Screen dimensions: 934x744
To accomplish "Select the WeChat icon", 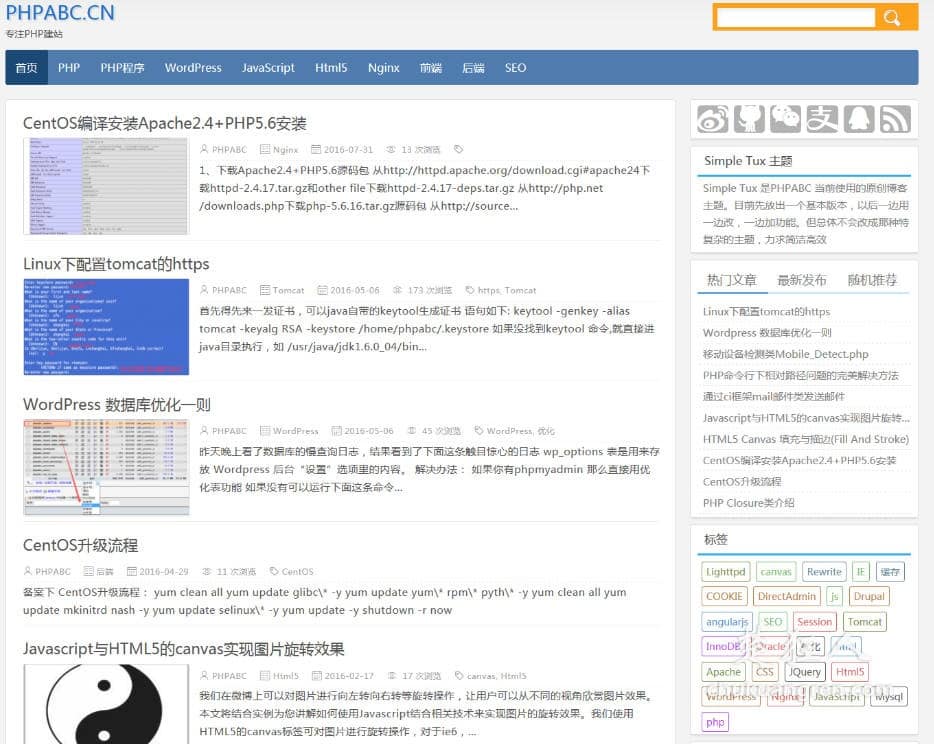I will coord(786,119).
